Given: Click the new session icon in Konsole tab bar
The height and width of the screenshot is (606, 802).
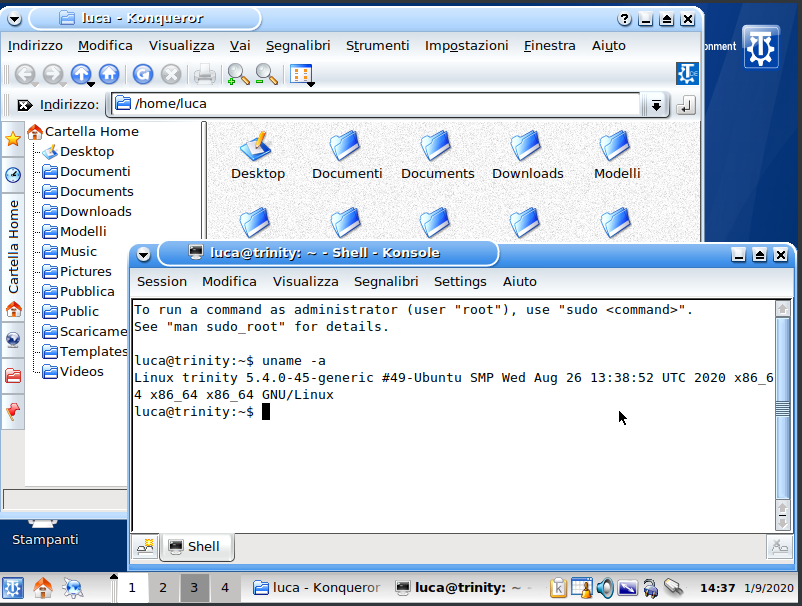Looking at the screenshot, I should (145, 547).
